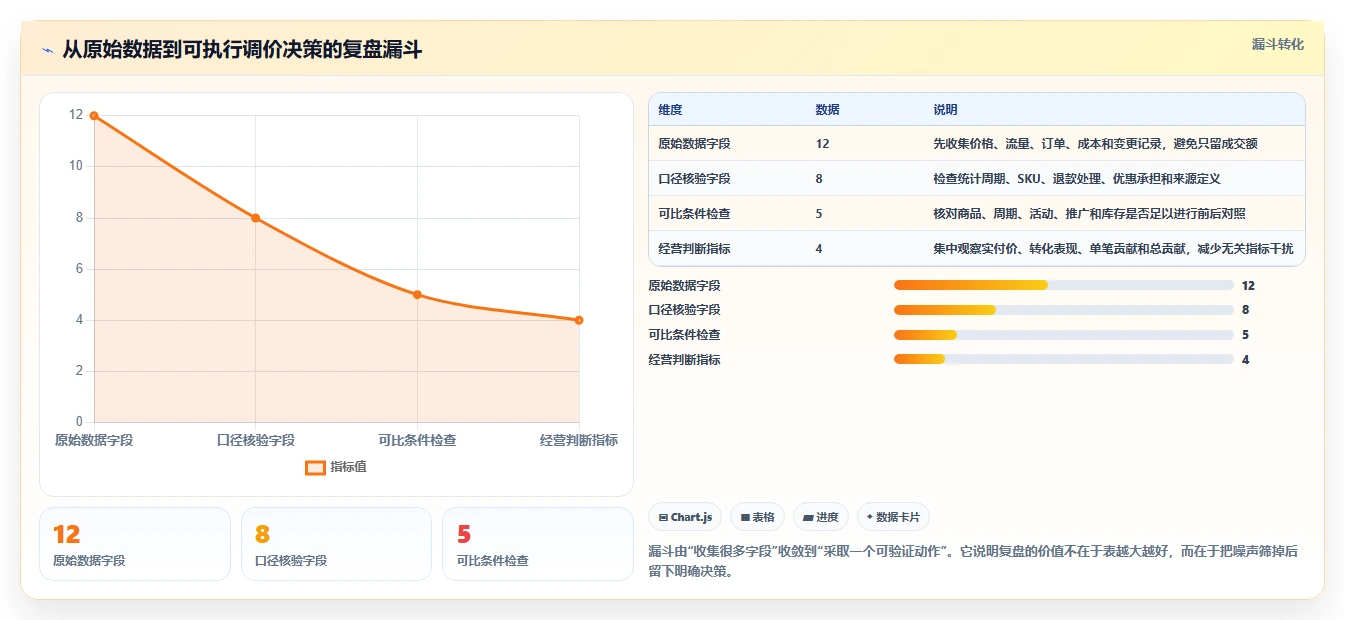Click the 数据 column header

(827, 110)
